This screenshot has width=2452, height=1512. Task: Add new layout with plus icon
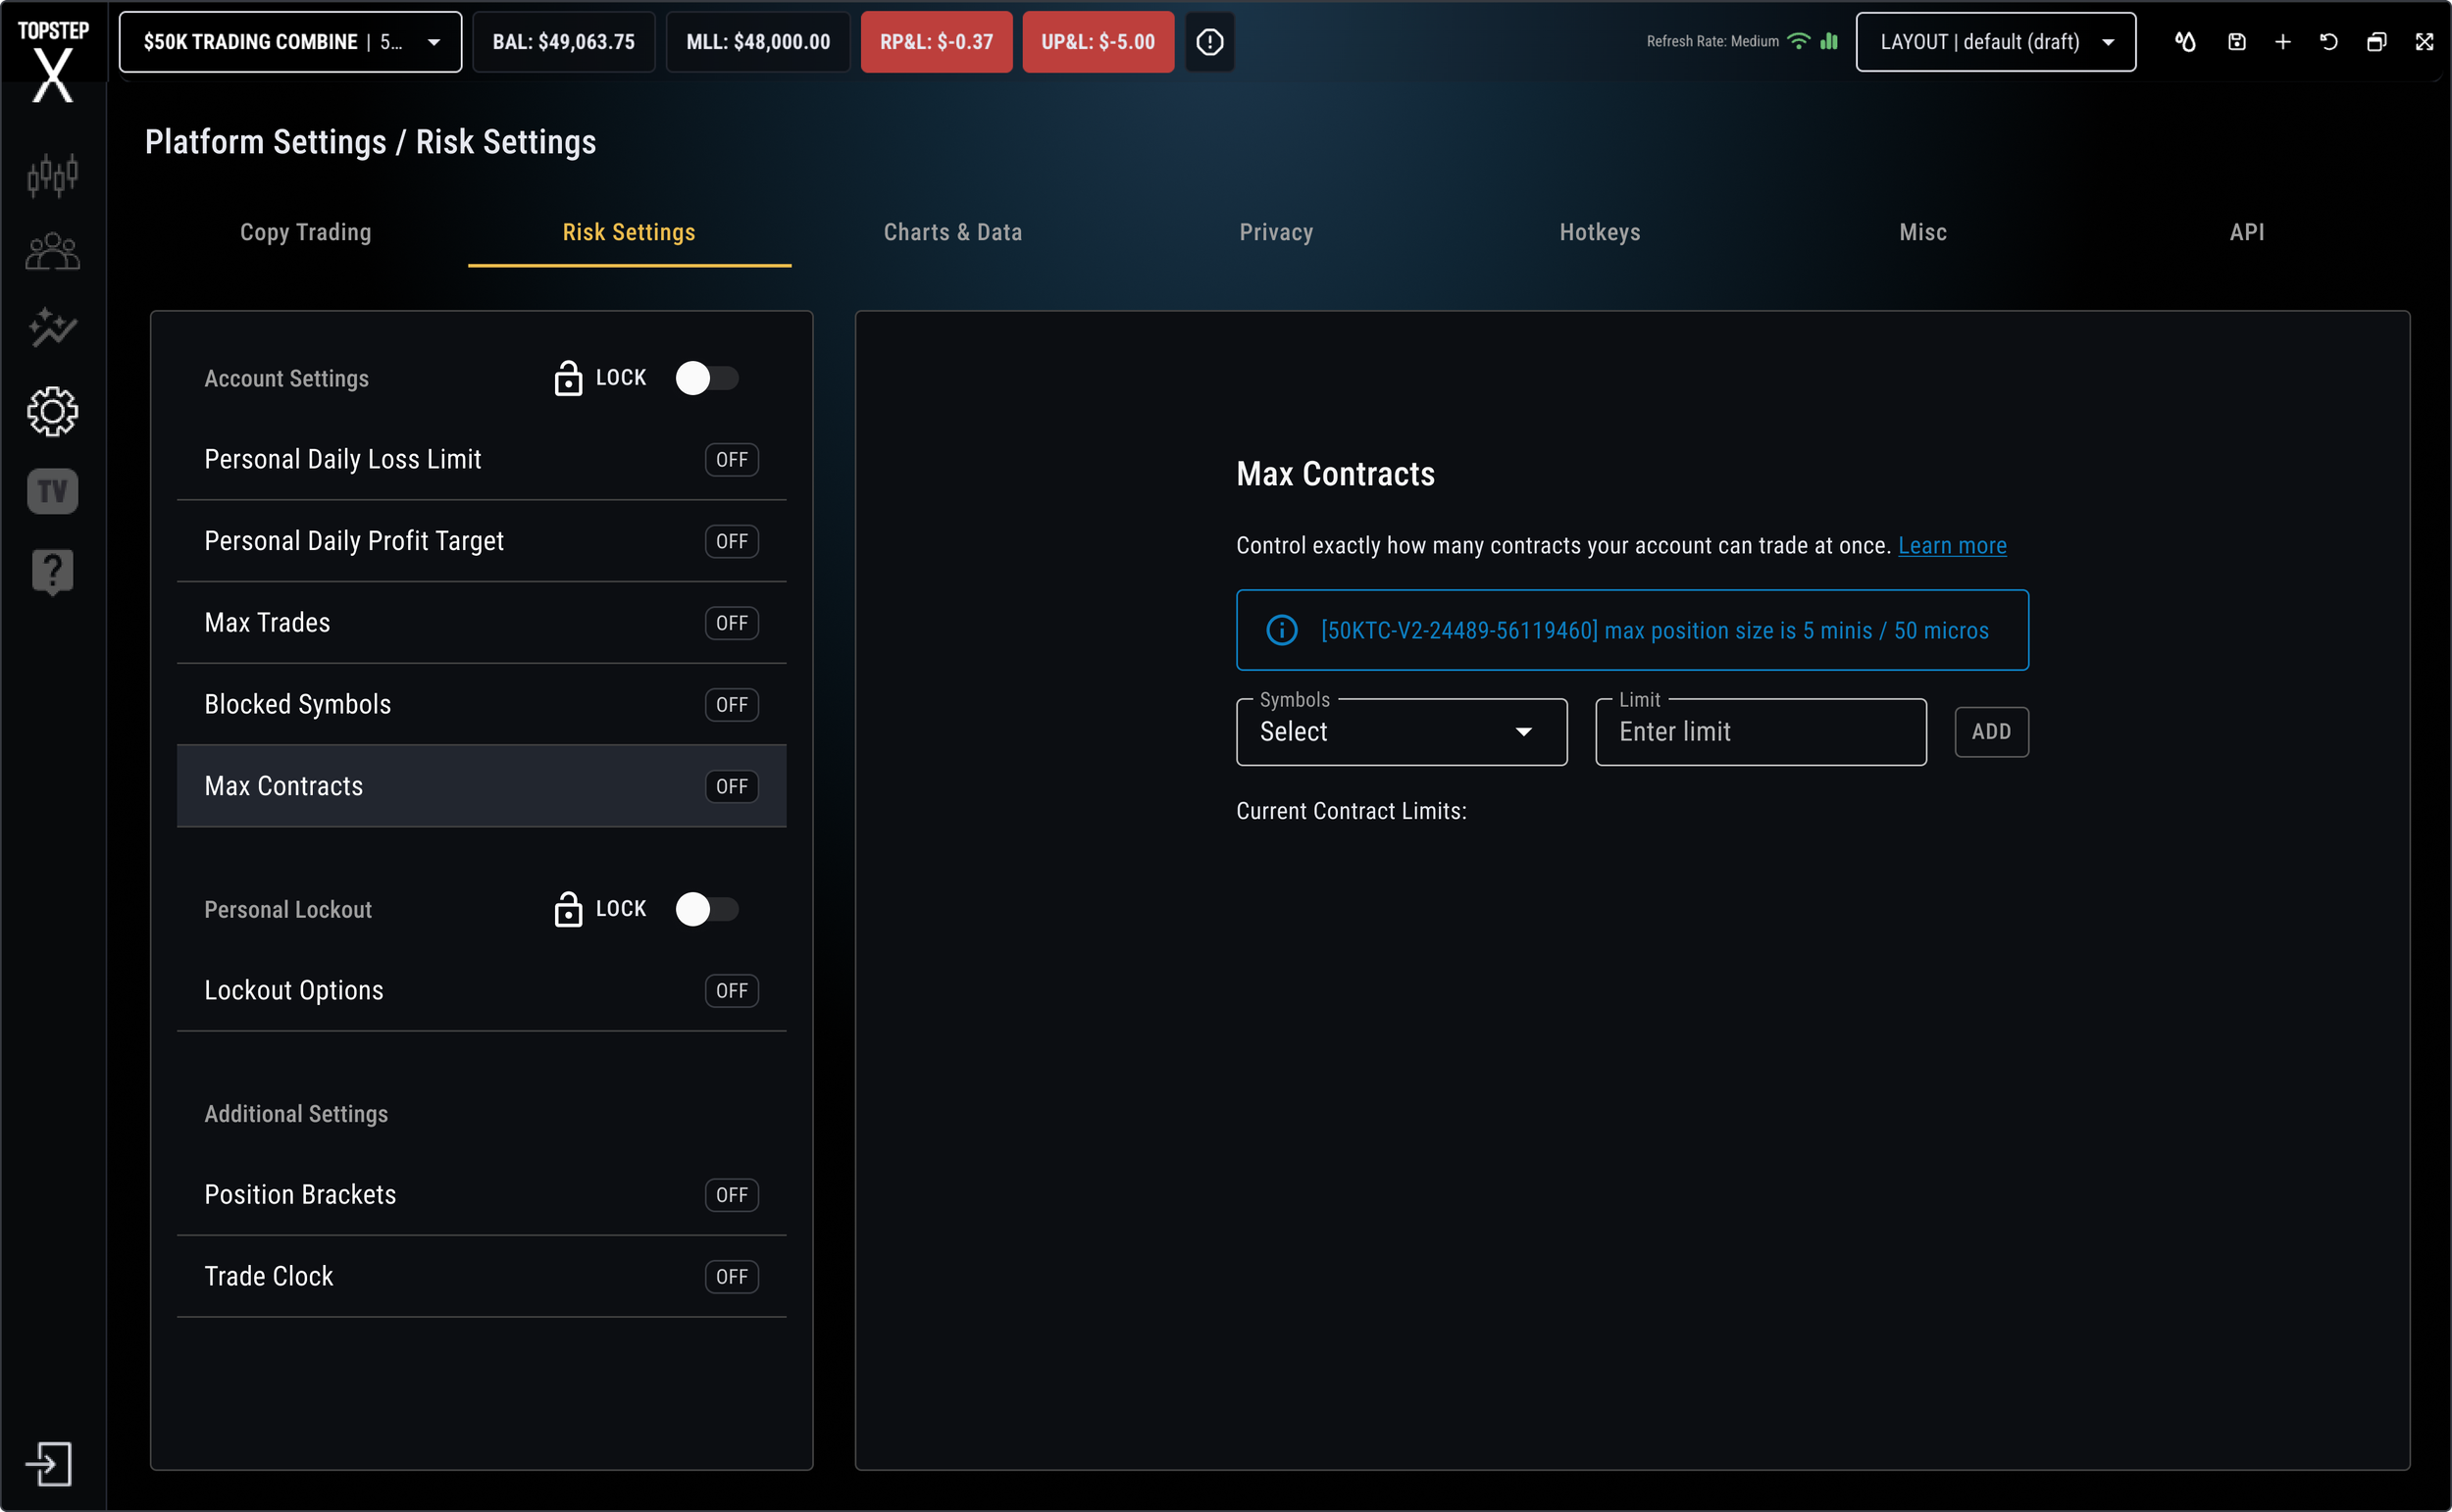click(2283, 42)
